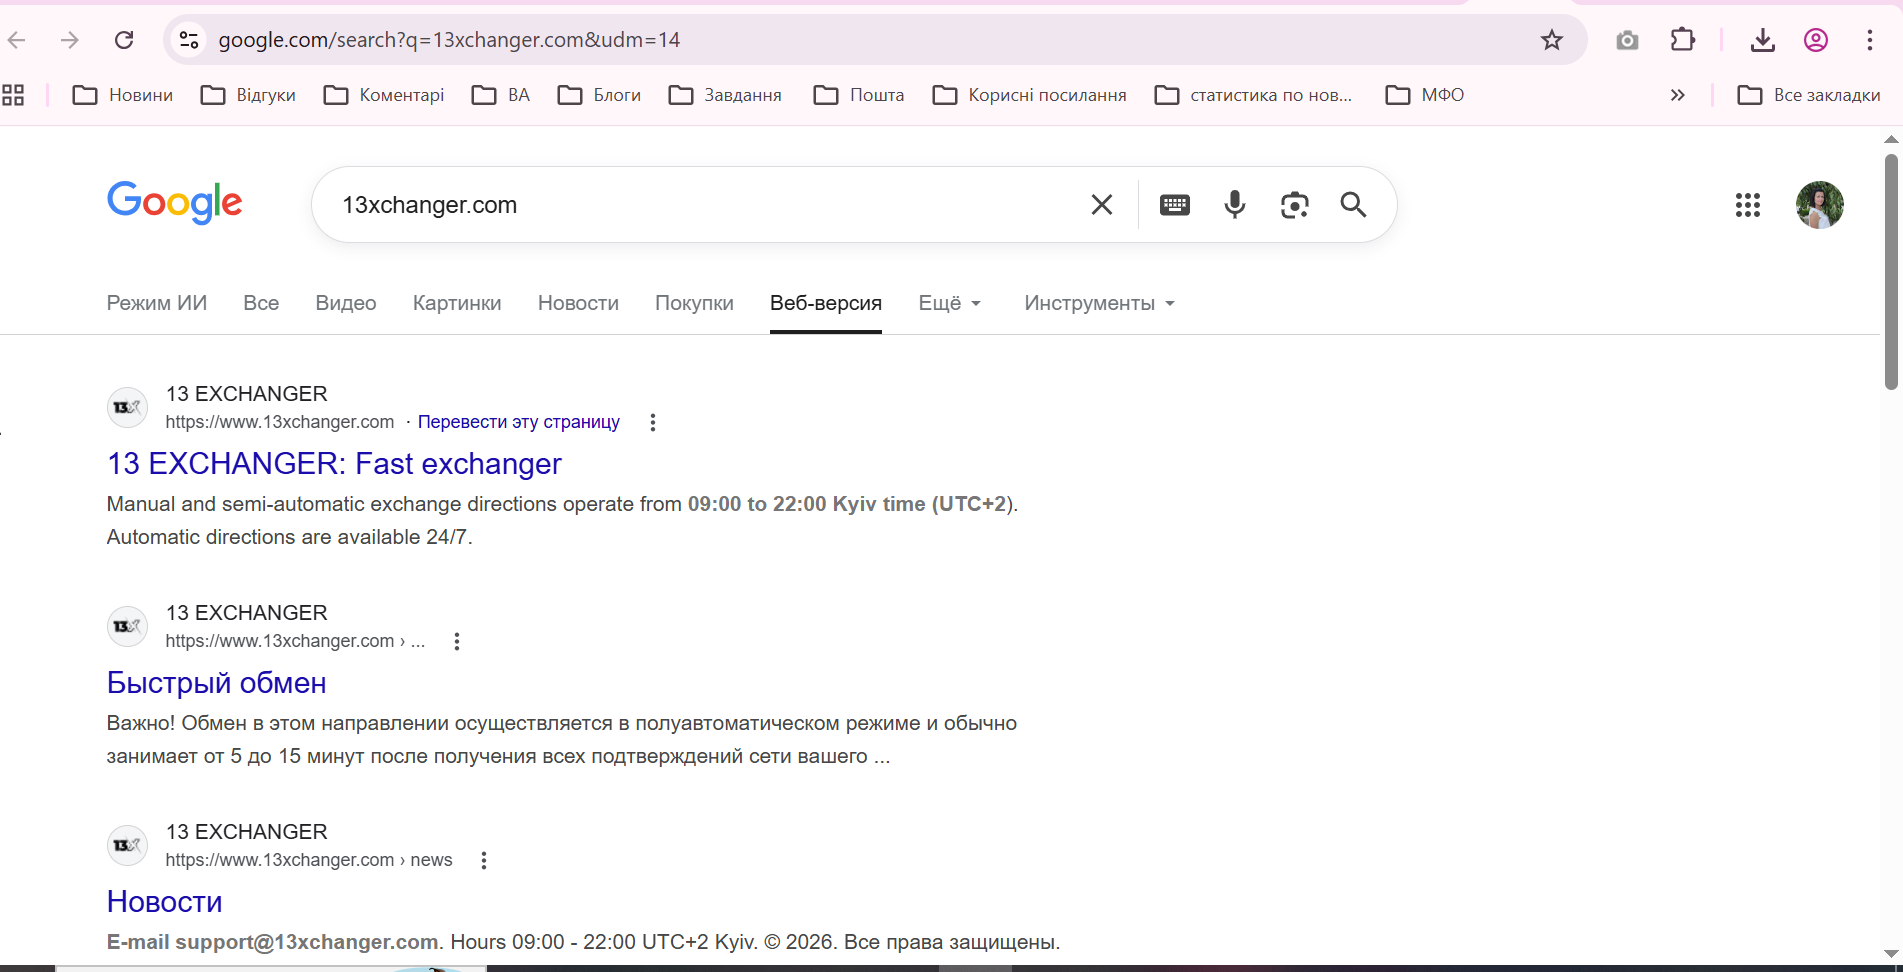This screenshot has height=972, width=1903.
Task: Reload the current page
Action: [x=124, y=40]
